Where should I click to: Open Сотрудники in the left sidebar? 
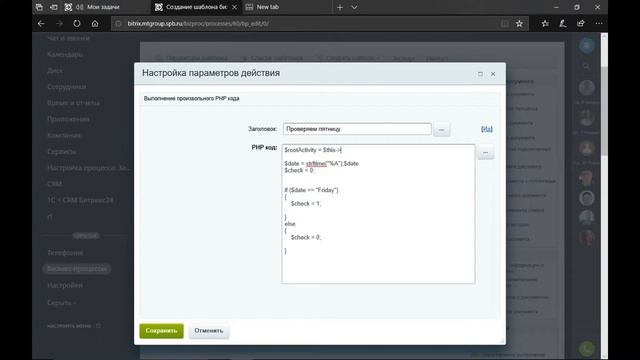(67, 87)
